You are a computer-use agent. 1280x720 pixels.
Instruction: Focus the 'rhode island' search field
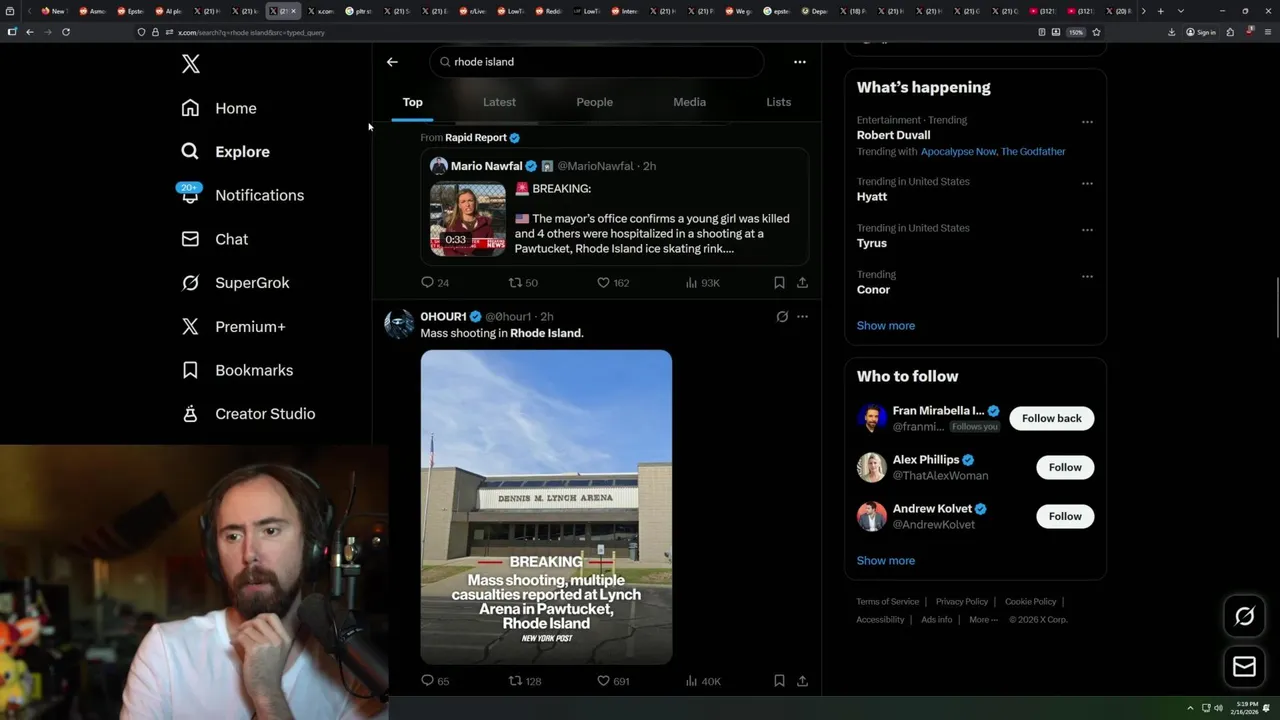(x=597, y=62)
